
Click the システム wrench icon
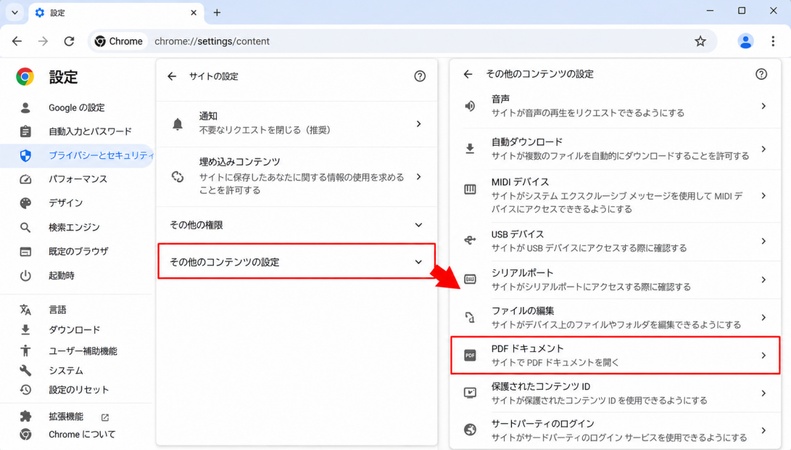(x=25, y=370)
